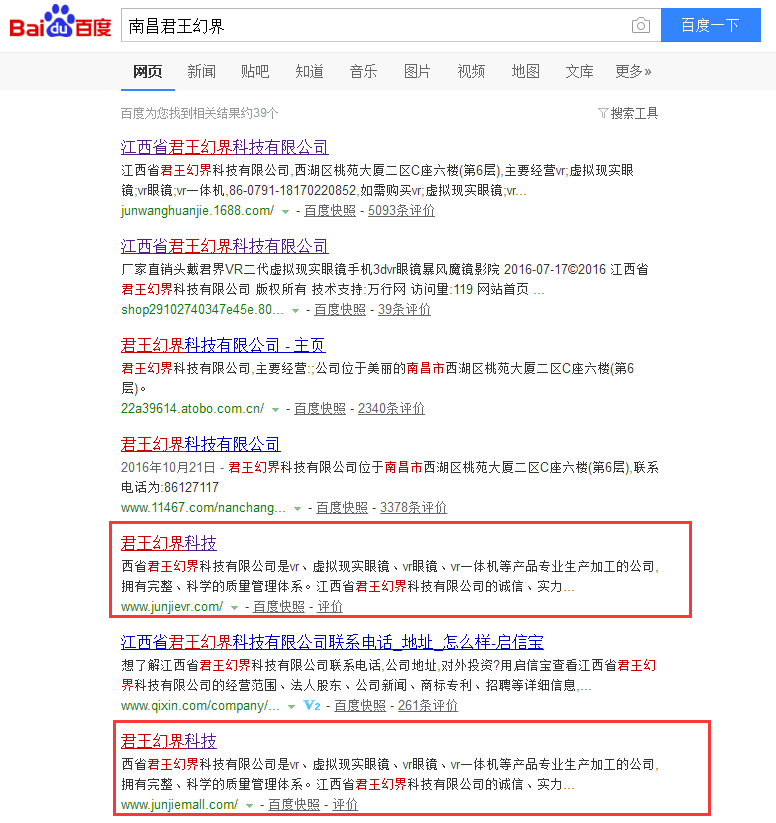Open 评价 link for junjiemall.com result
This screenshot has width=776, height=823.
pyautogui.click(x=345, y=805)
